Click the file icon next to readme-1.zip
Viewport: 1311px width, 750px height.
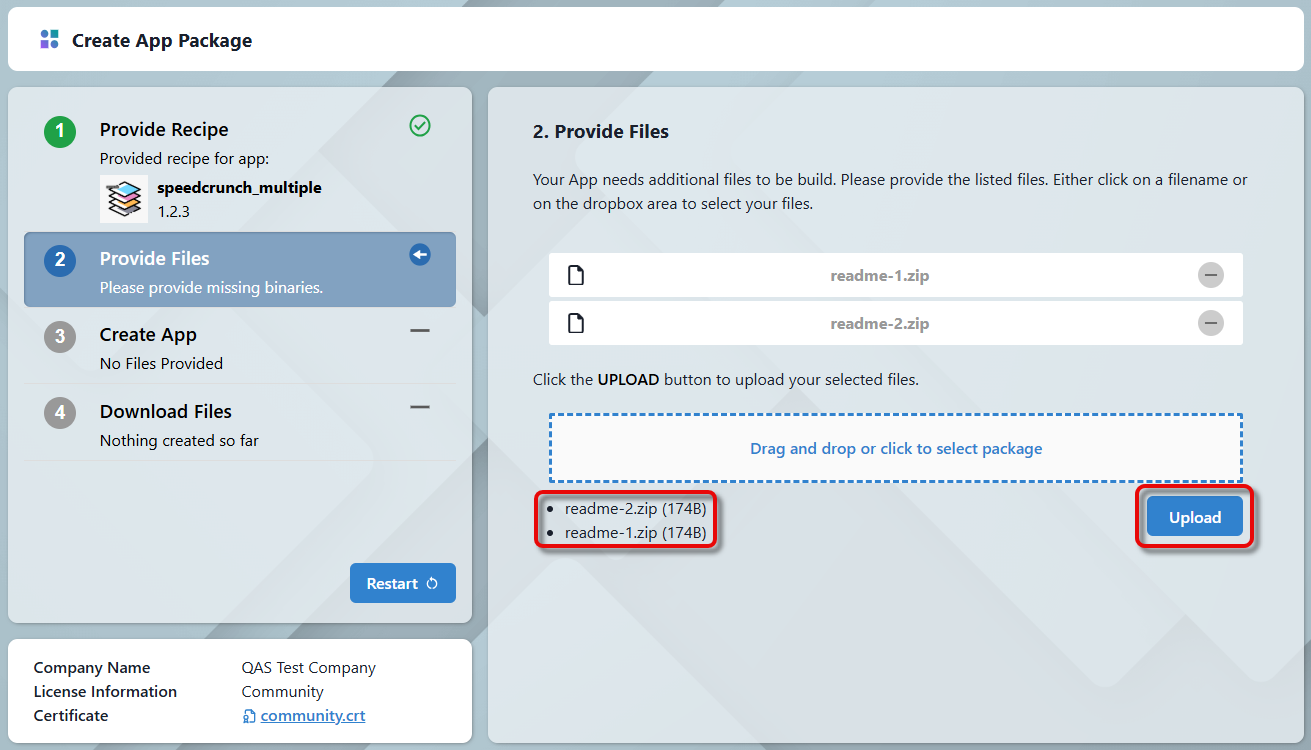point(576,275)
